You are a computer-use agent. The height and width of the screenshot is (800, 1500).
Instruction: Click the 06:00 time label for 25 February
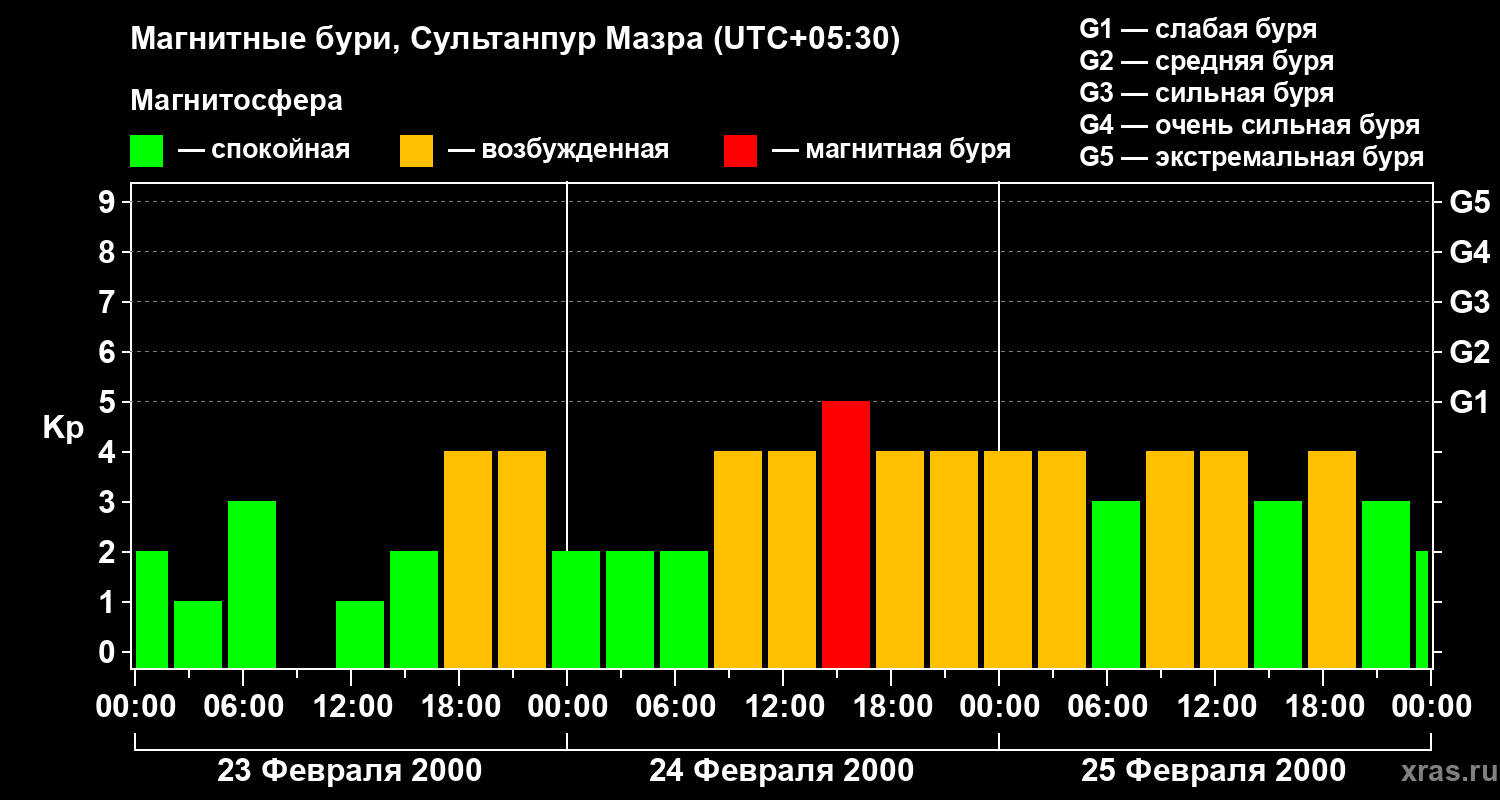[1107, 707]
